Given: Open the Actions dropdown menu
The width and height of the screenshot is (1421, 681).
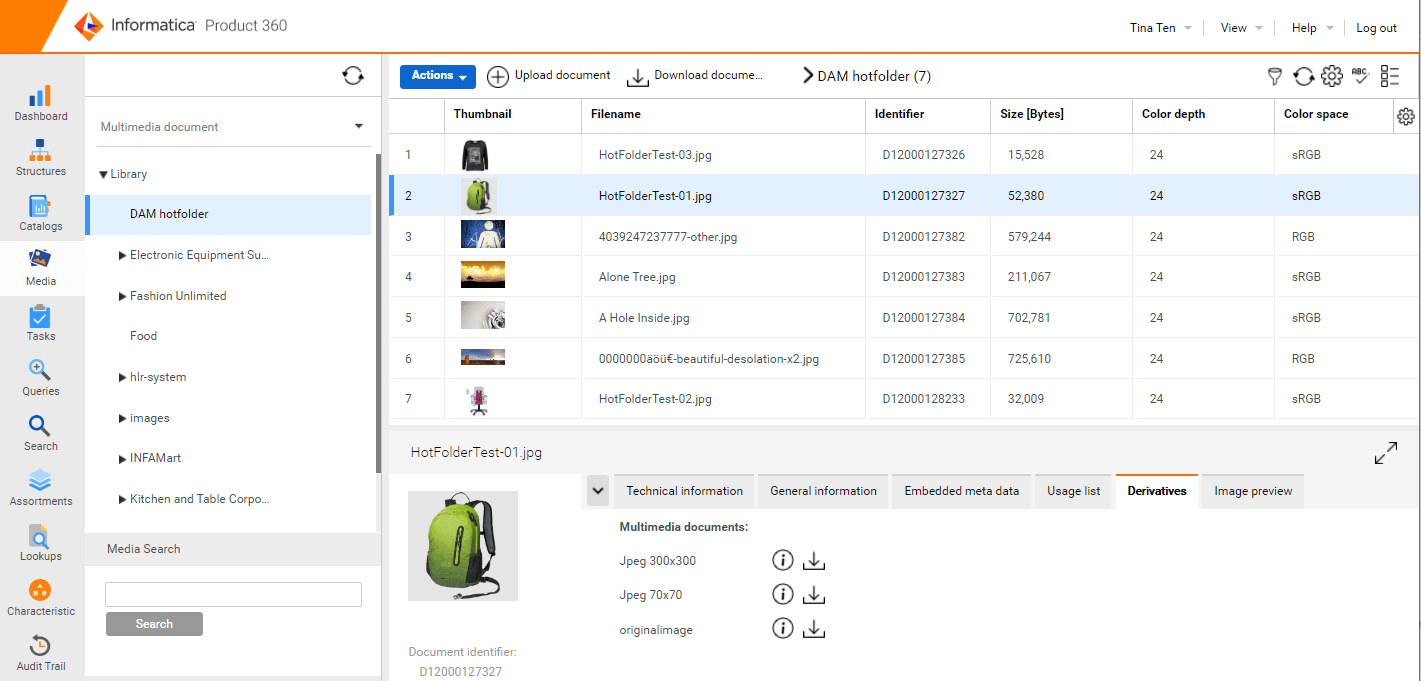Looking at the screenshot, I should coord(437,76).
